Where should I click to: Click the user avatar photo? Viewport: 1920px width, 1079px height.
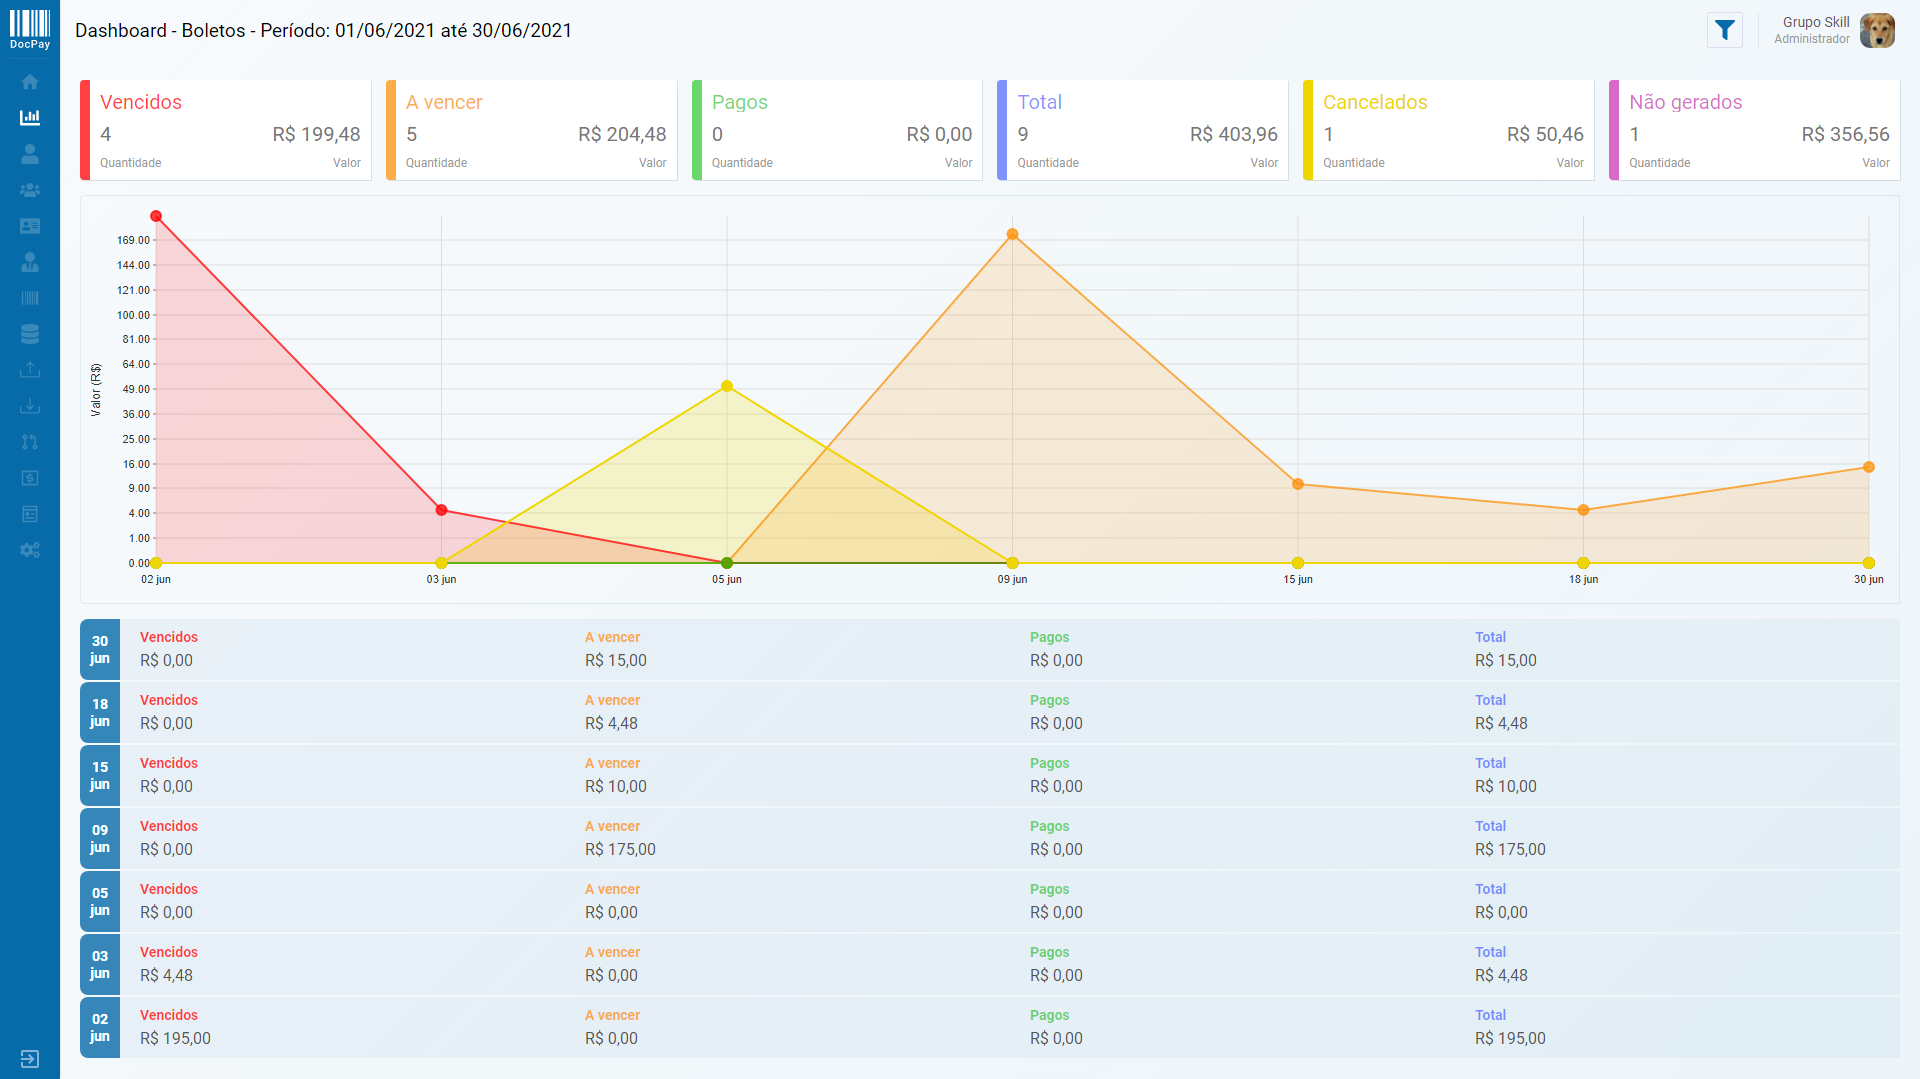tap(1877, 30)
